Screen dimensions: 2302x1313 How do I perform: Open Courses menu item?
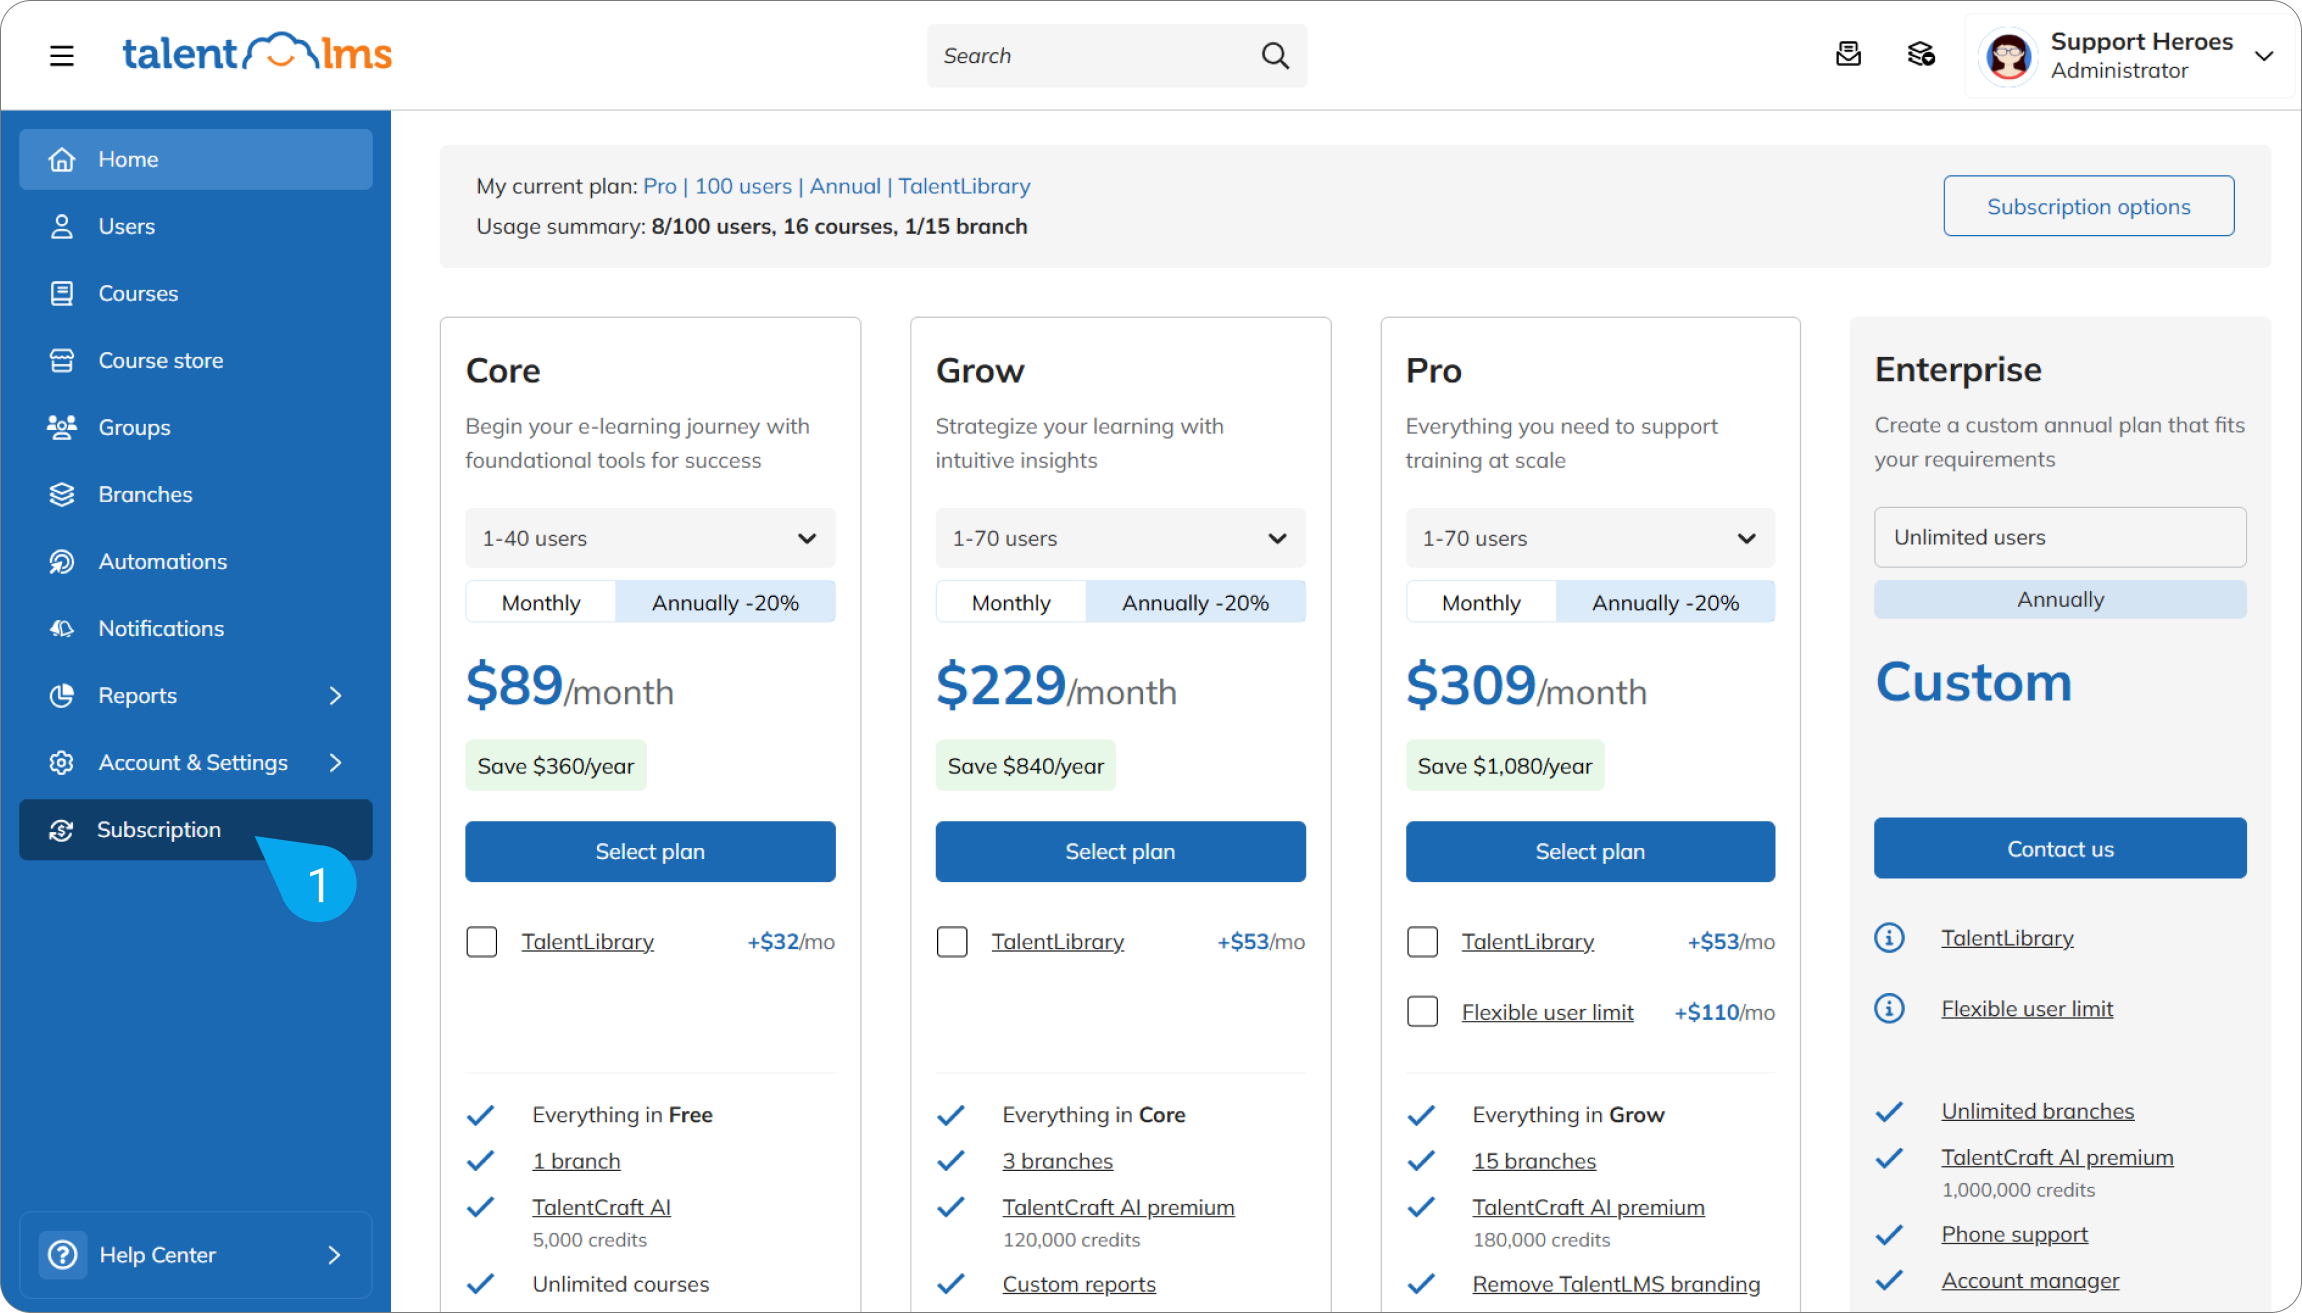click(196, 293)
